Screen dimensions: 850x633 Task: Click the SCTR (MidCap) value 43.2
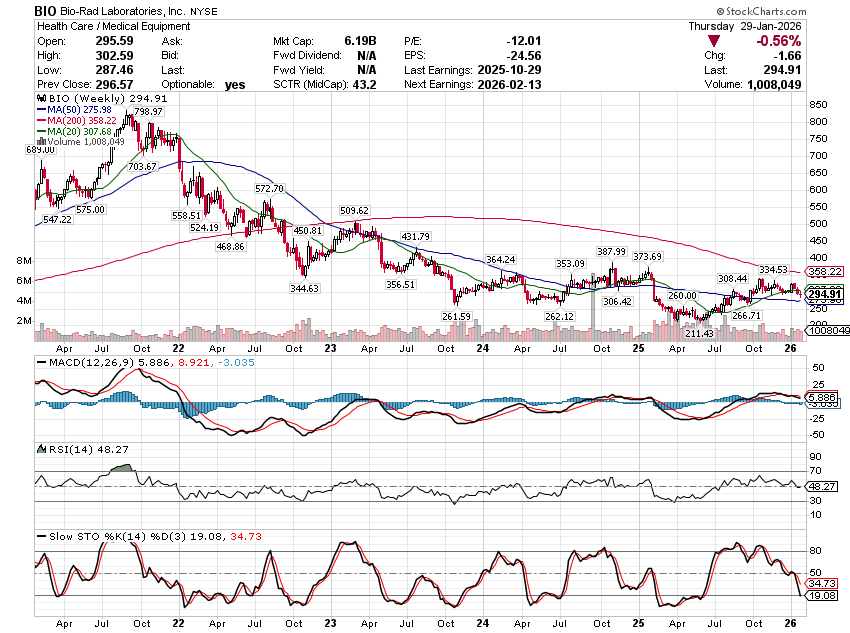366,85
